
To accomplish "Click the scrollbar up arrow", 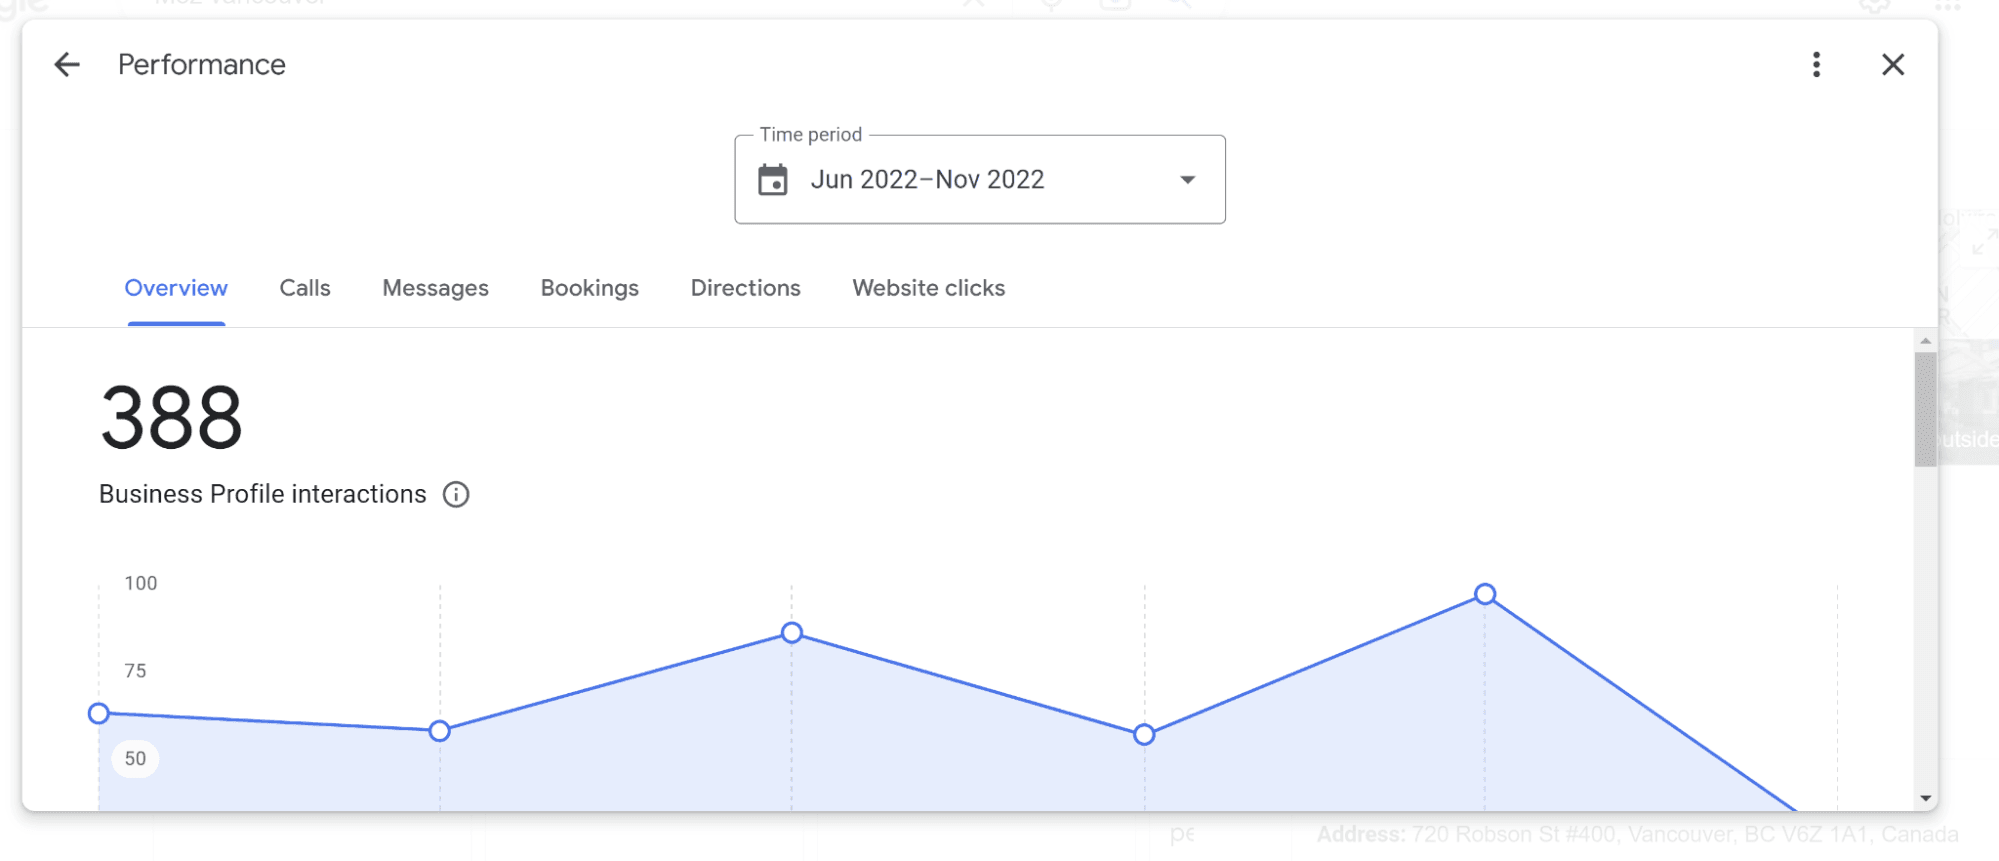I will point(1925,342).
